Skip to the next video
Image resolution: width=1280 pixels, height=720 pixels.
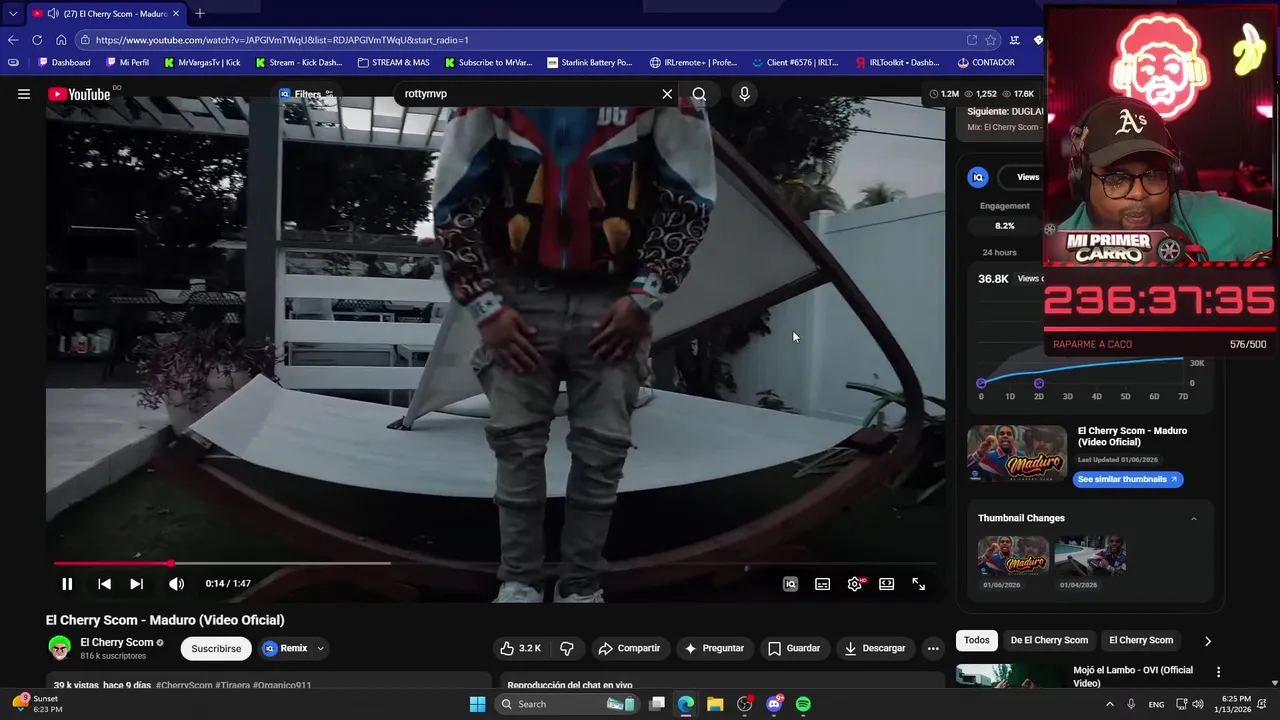137,584
